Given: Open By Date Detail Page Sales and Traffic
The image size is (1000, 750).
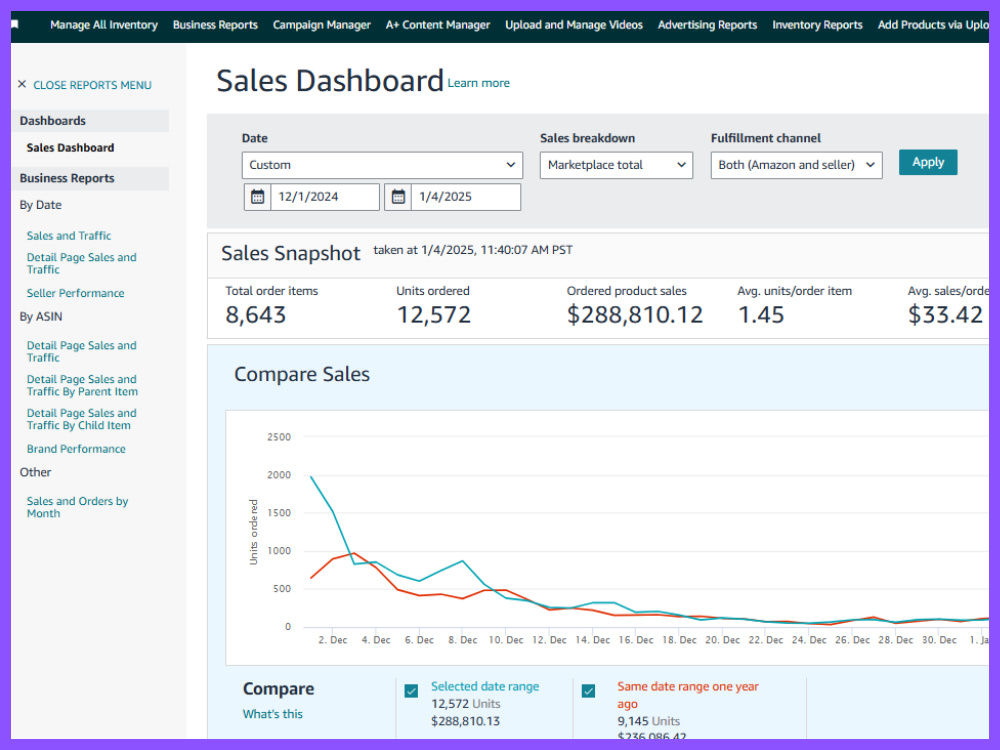Looking at the screenshot, I should pos(82,263).
